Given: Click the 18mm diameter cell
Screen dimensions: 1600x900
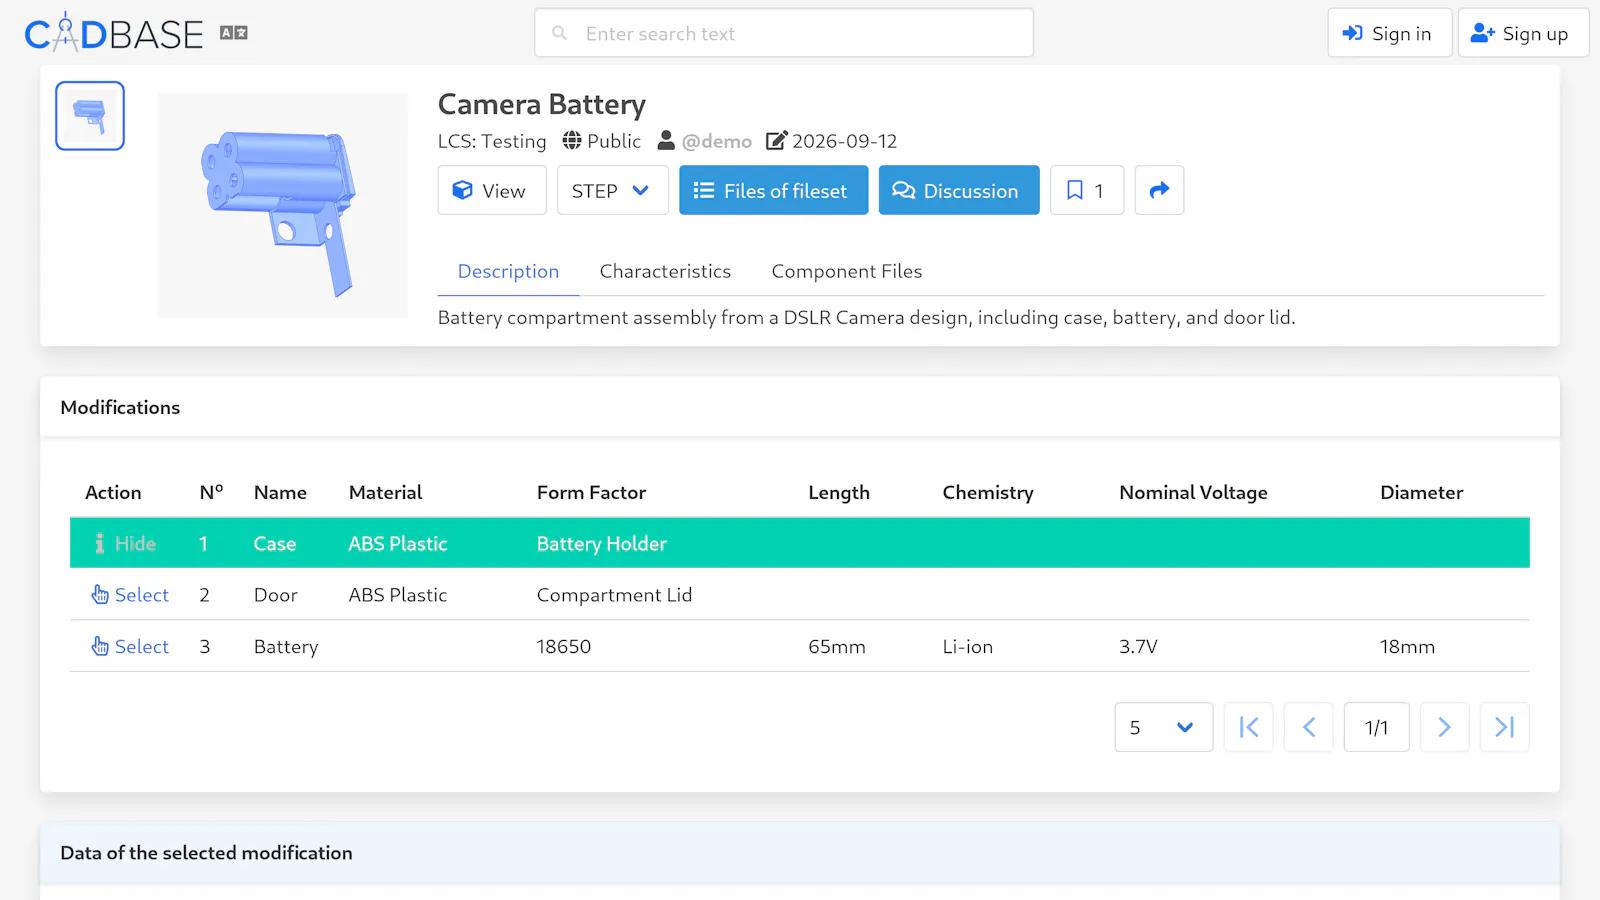Looking at the screenshot, I should coord(1407,647).
